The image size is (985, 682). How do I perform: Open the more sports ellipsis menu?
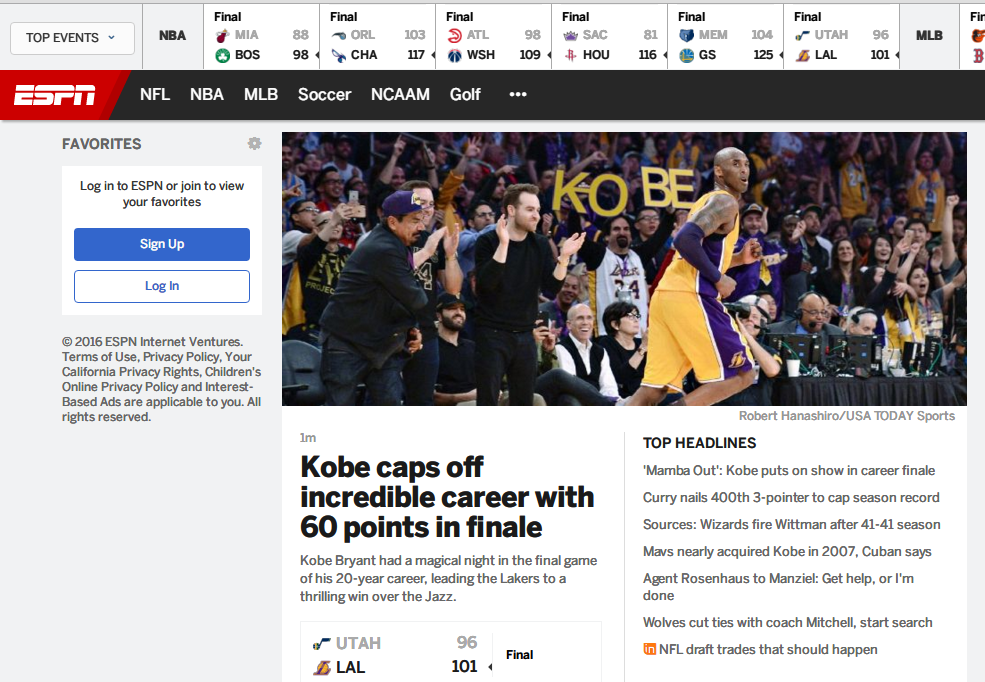coord(517,95)
